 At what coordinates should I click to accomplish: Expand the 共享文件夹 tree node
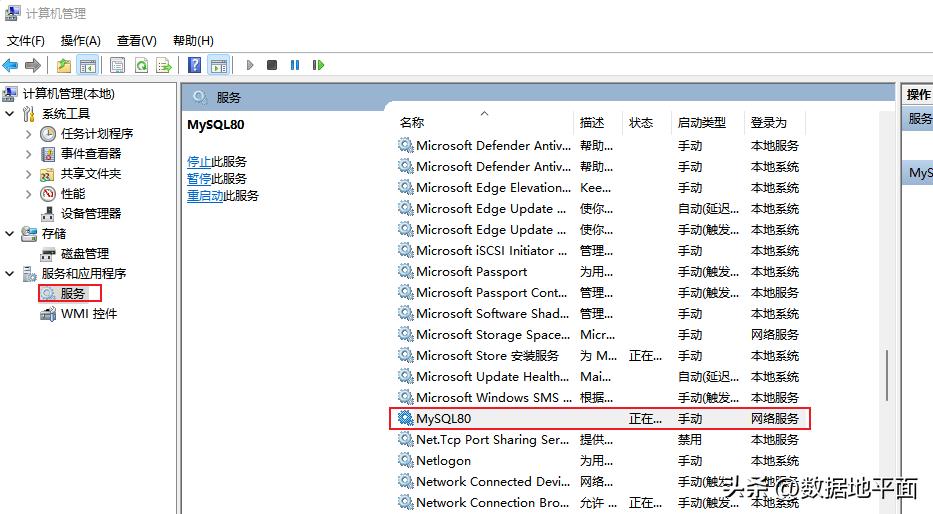tap(28, 174)
